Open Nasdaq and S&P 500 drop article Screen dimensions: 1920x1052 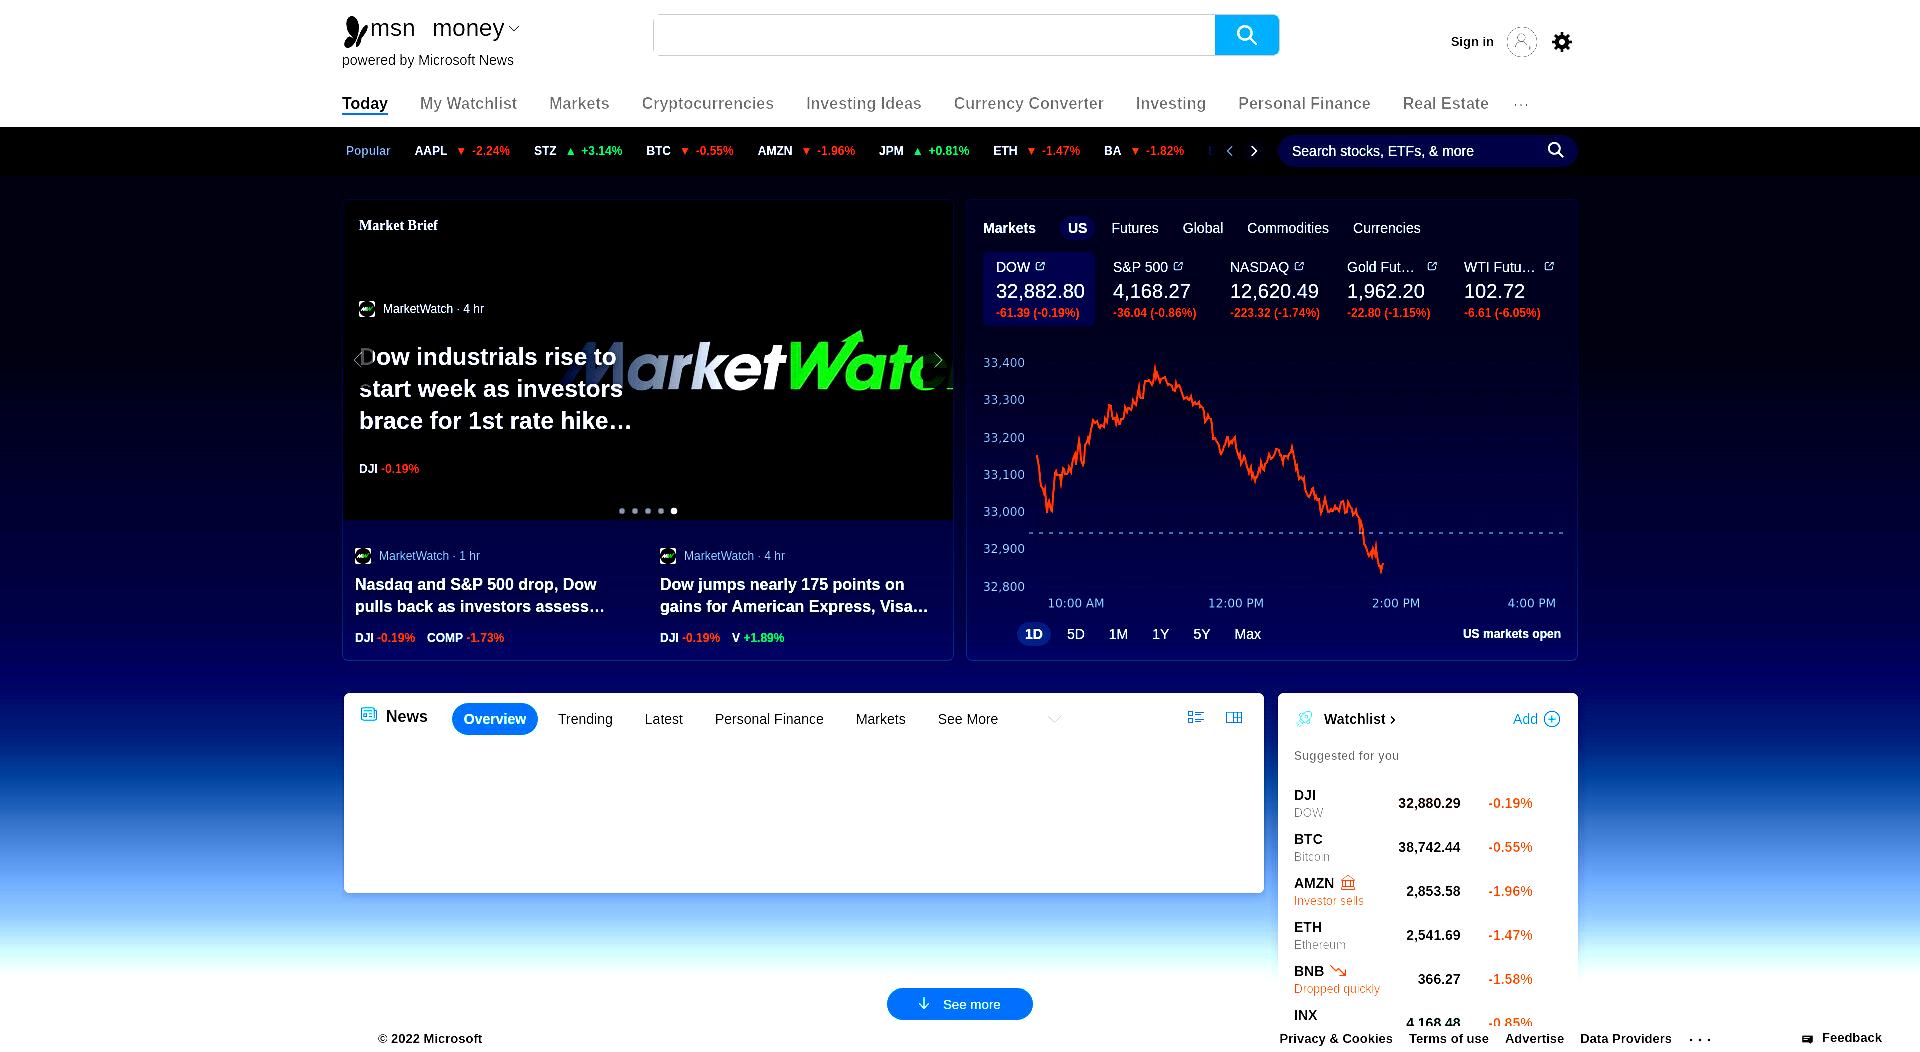(x=480, y=596)
